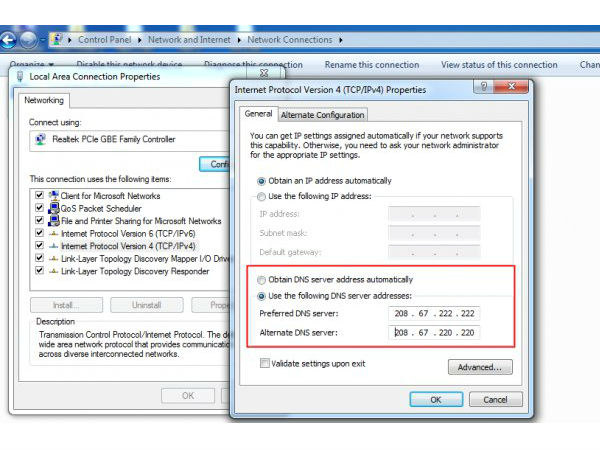The width and height of the screenshot is (600, 450).
Task: Click the Local Area Connection title icon
Action: pos(19,76)
